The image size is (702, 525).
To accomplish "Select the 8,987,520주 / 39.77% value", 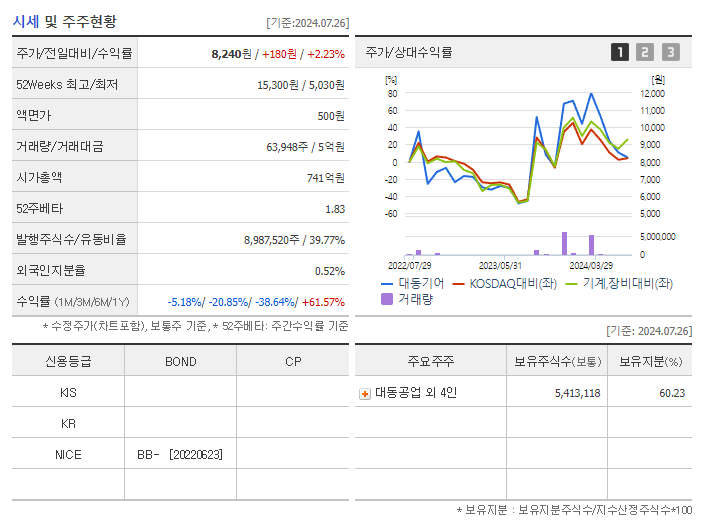I will click(294, 240).
